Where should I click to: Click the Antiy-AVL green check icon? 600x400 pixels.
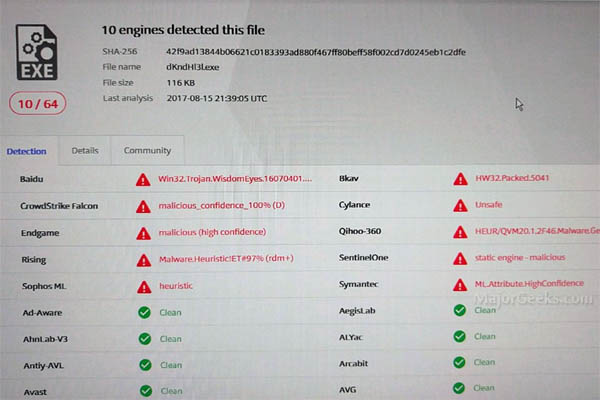[x=145, y=365]
